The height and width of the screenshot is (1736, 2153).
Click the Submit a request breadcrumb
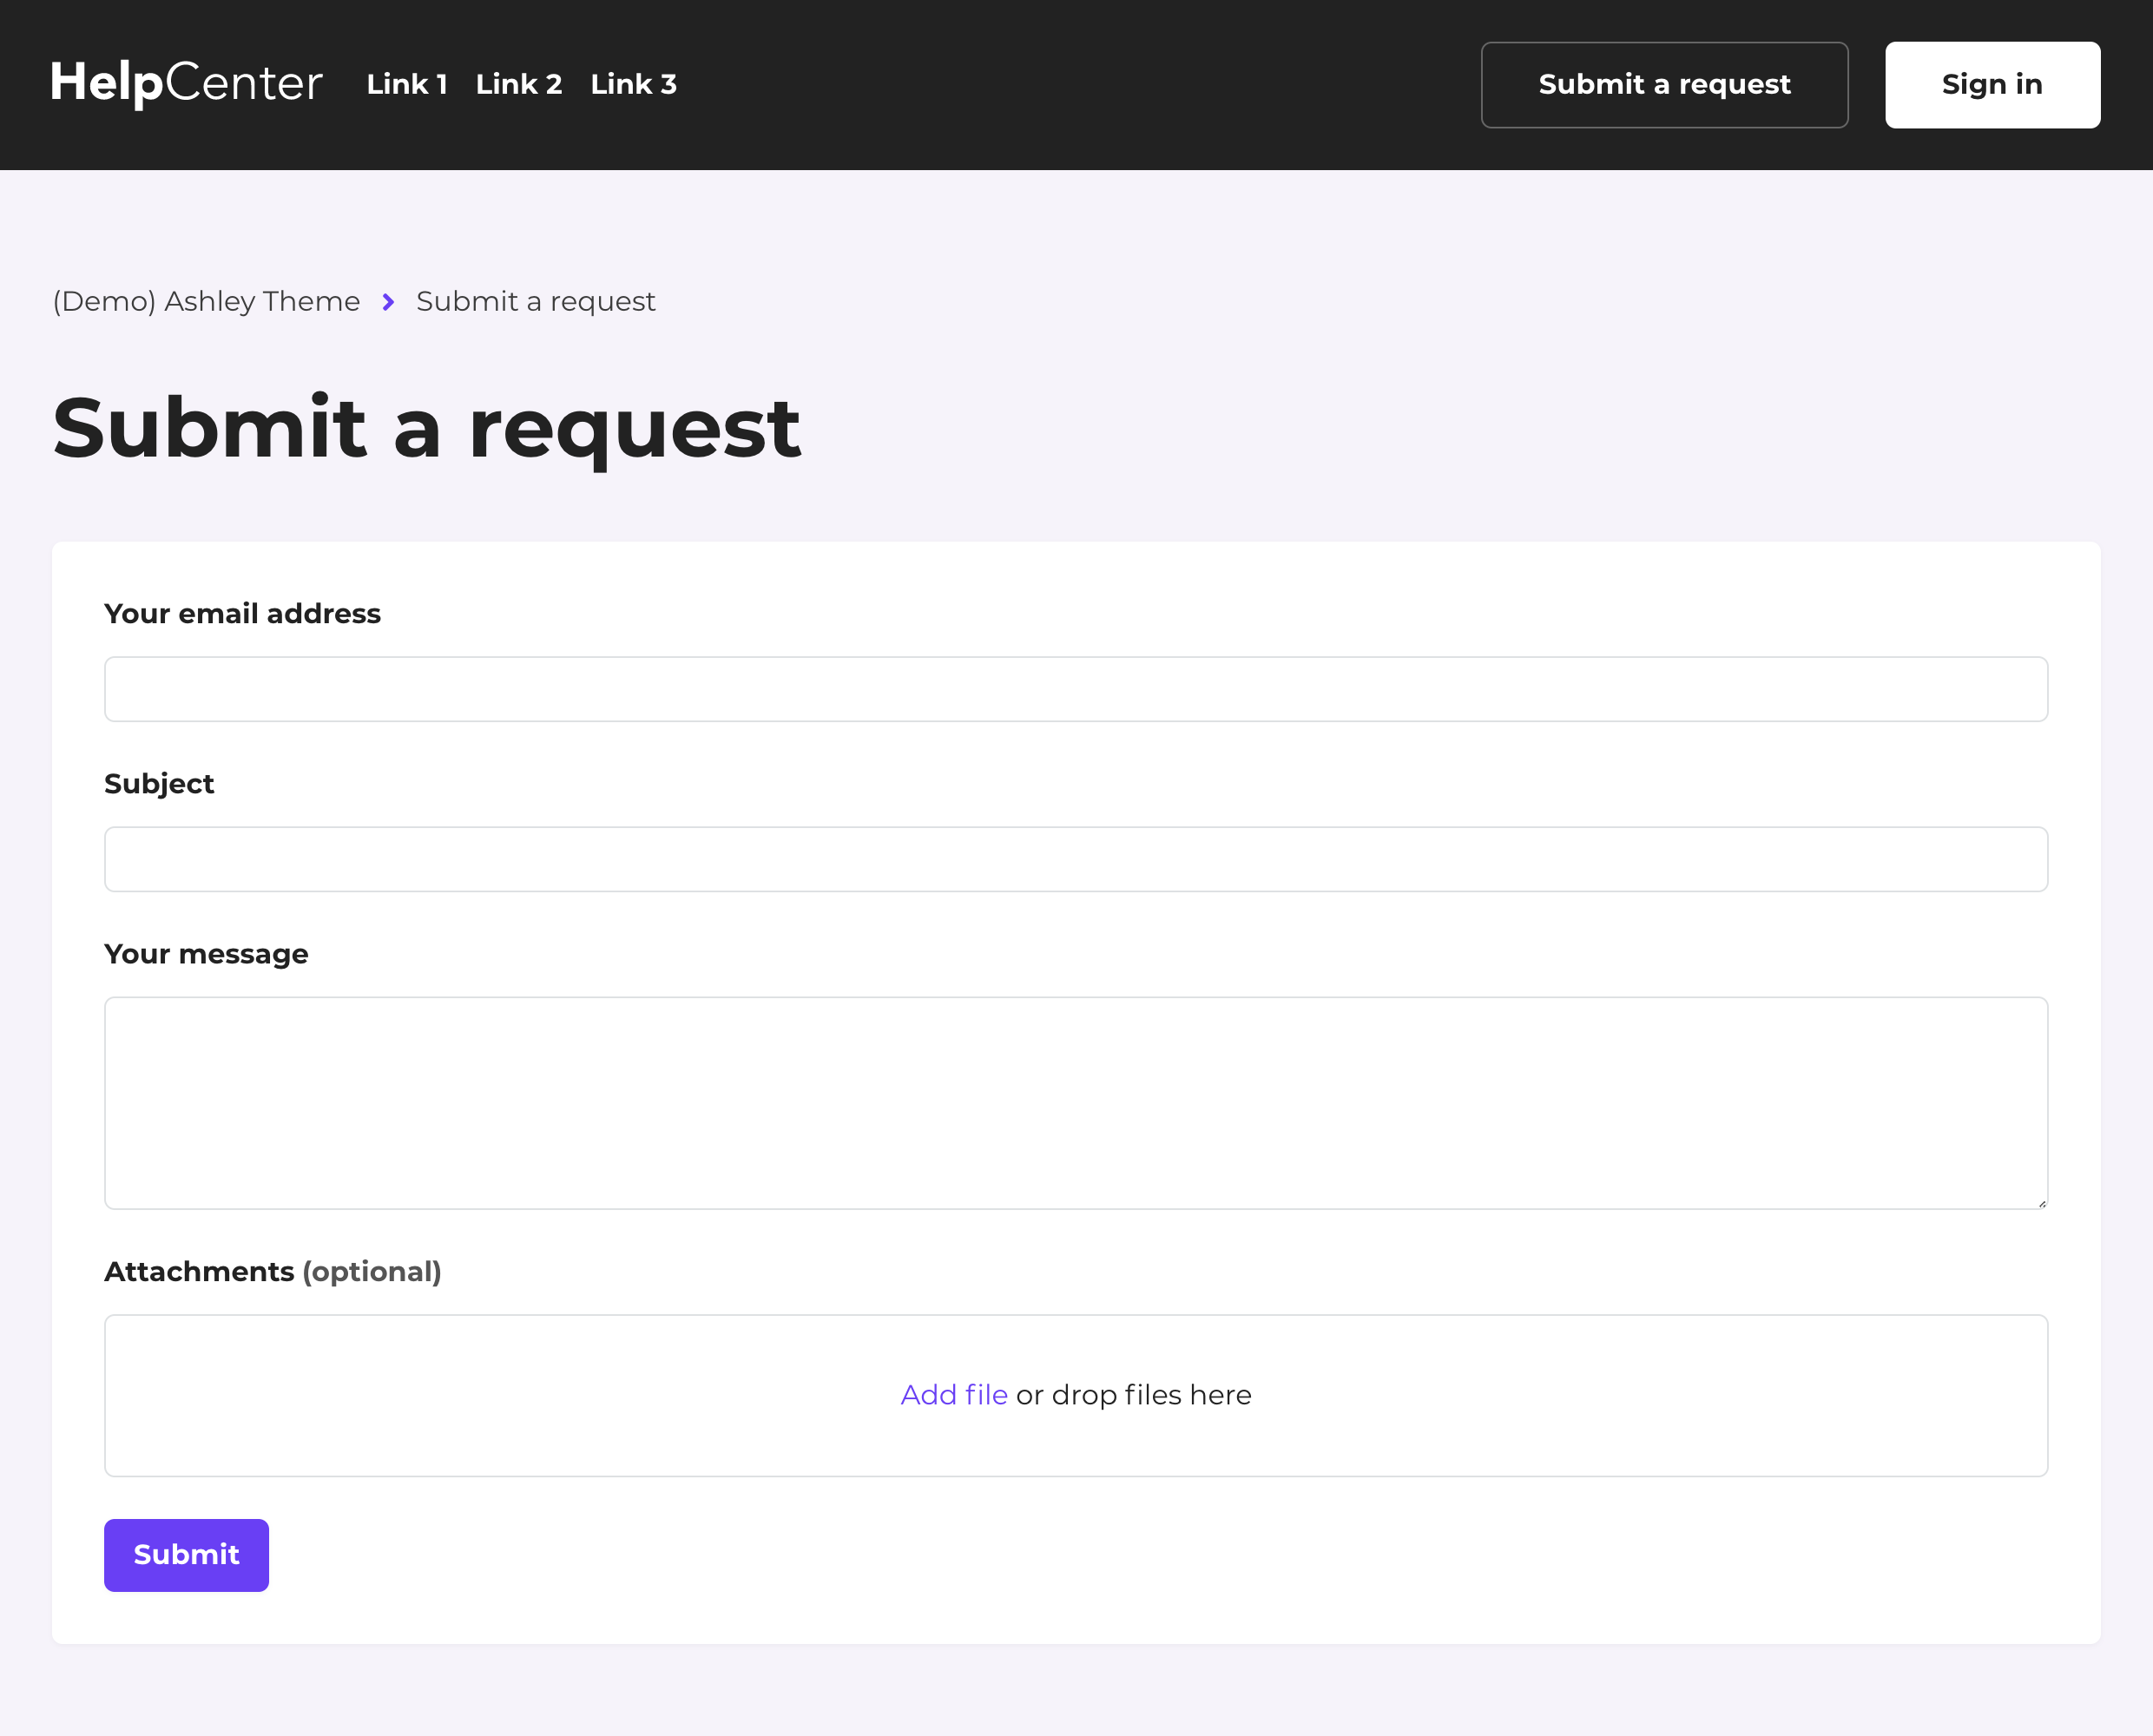coord(535,301)
